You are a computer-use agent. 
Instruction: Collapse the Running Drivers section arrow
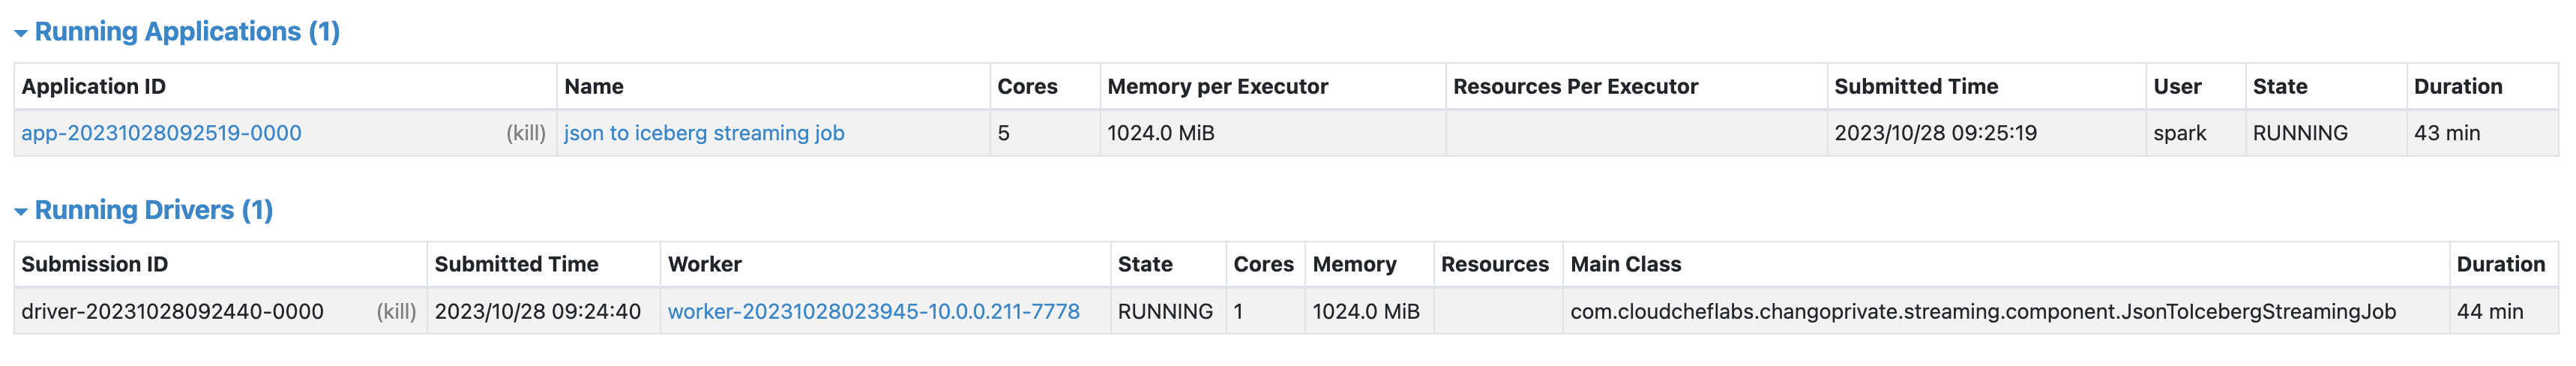tap(20, 211)
